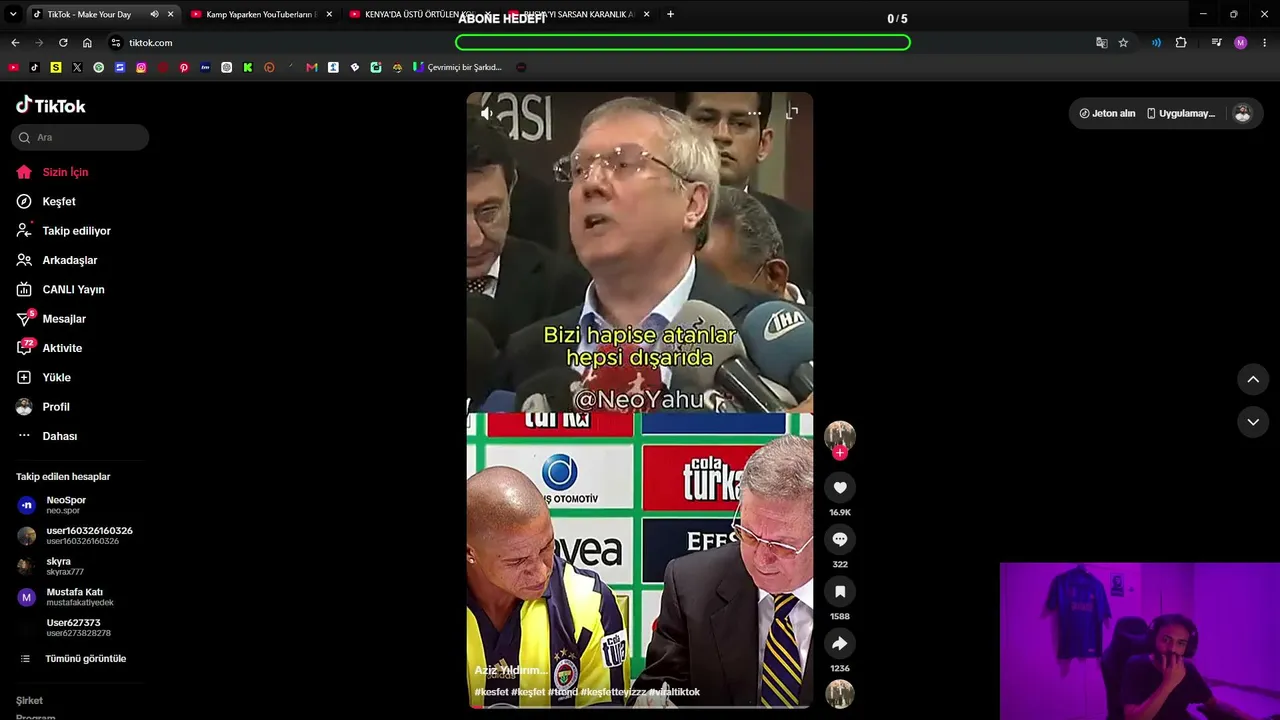Like the video with heart icon
The image size is (1280, 720).
coord(840,488)
